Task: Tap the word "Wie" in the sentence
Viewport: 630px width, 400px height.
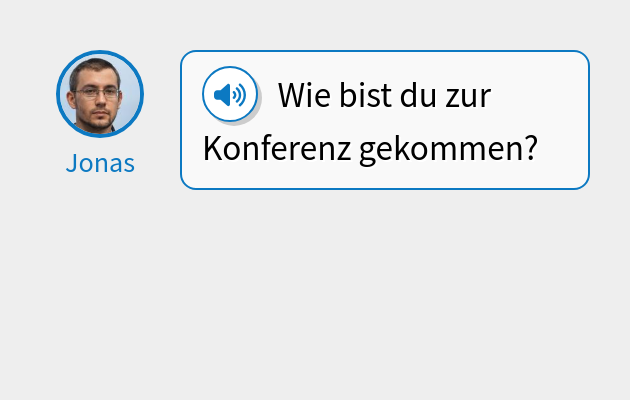Action: (x=302, y=96)
